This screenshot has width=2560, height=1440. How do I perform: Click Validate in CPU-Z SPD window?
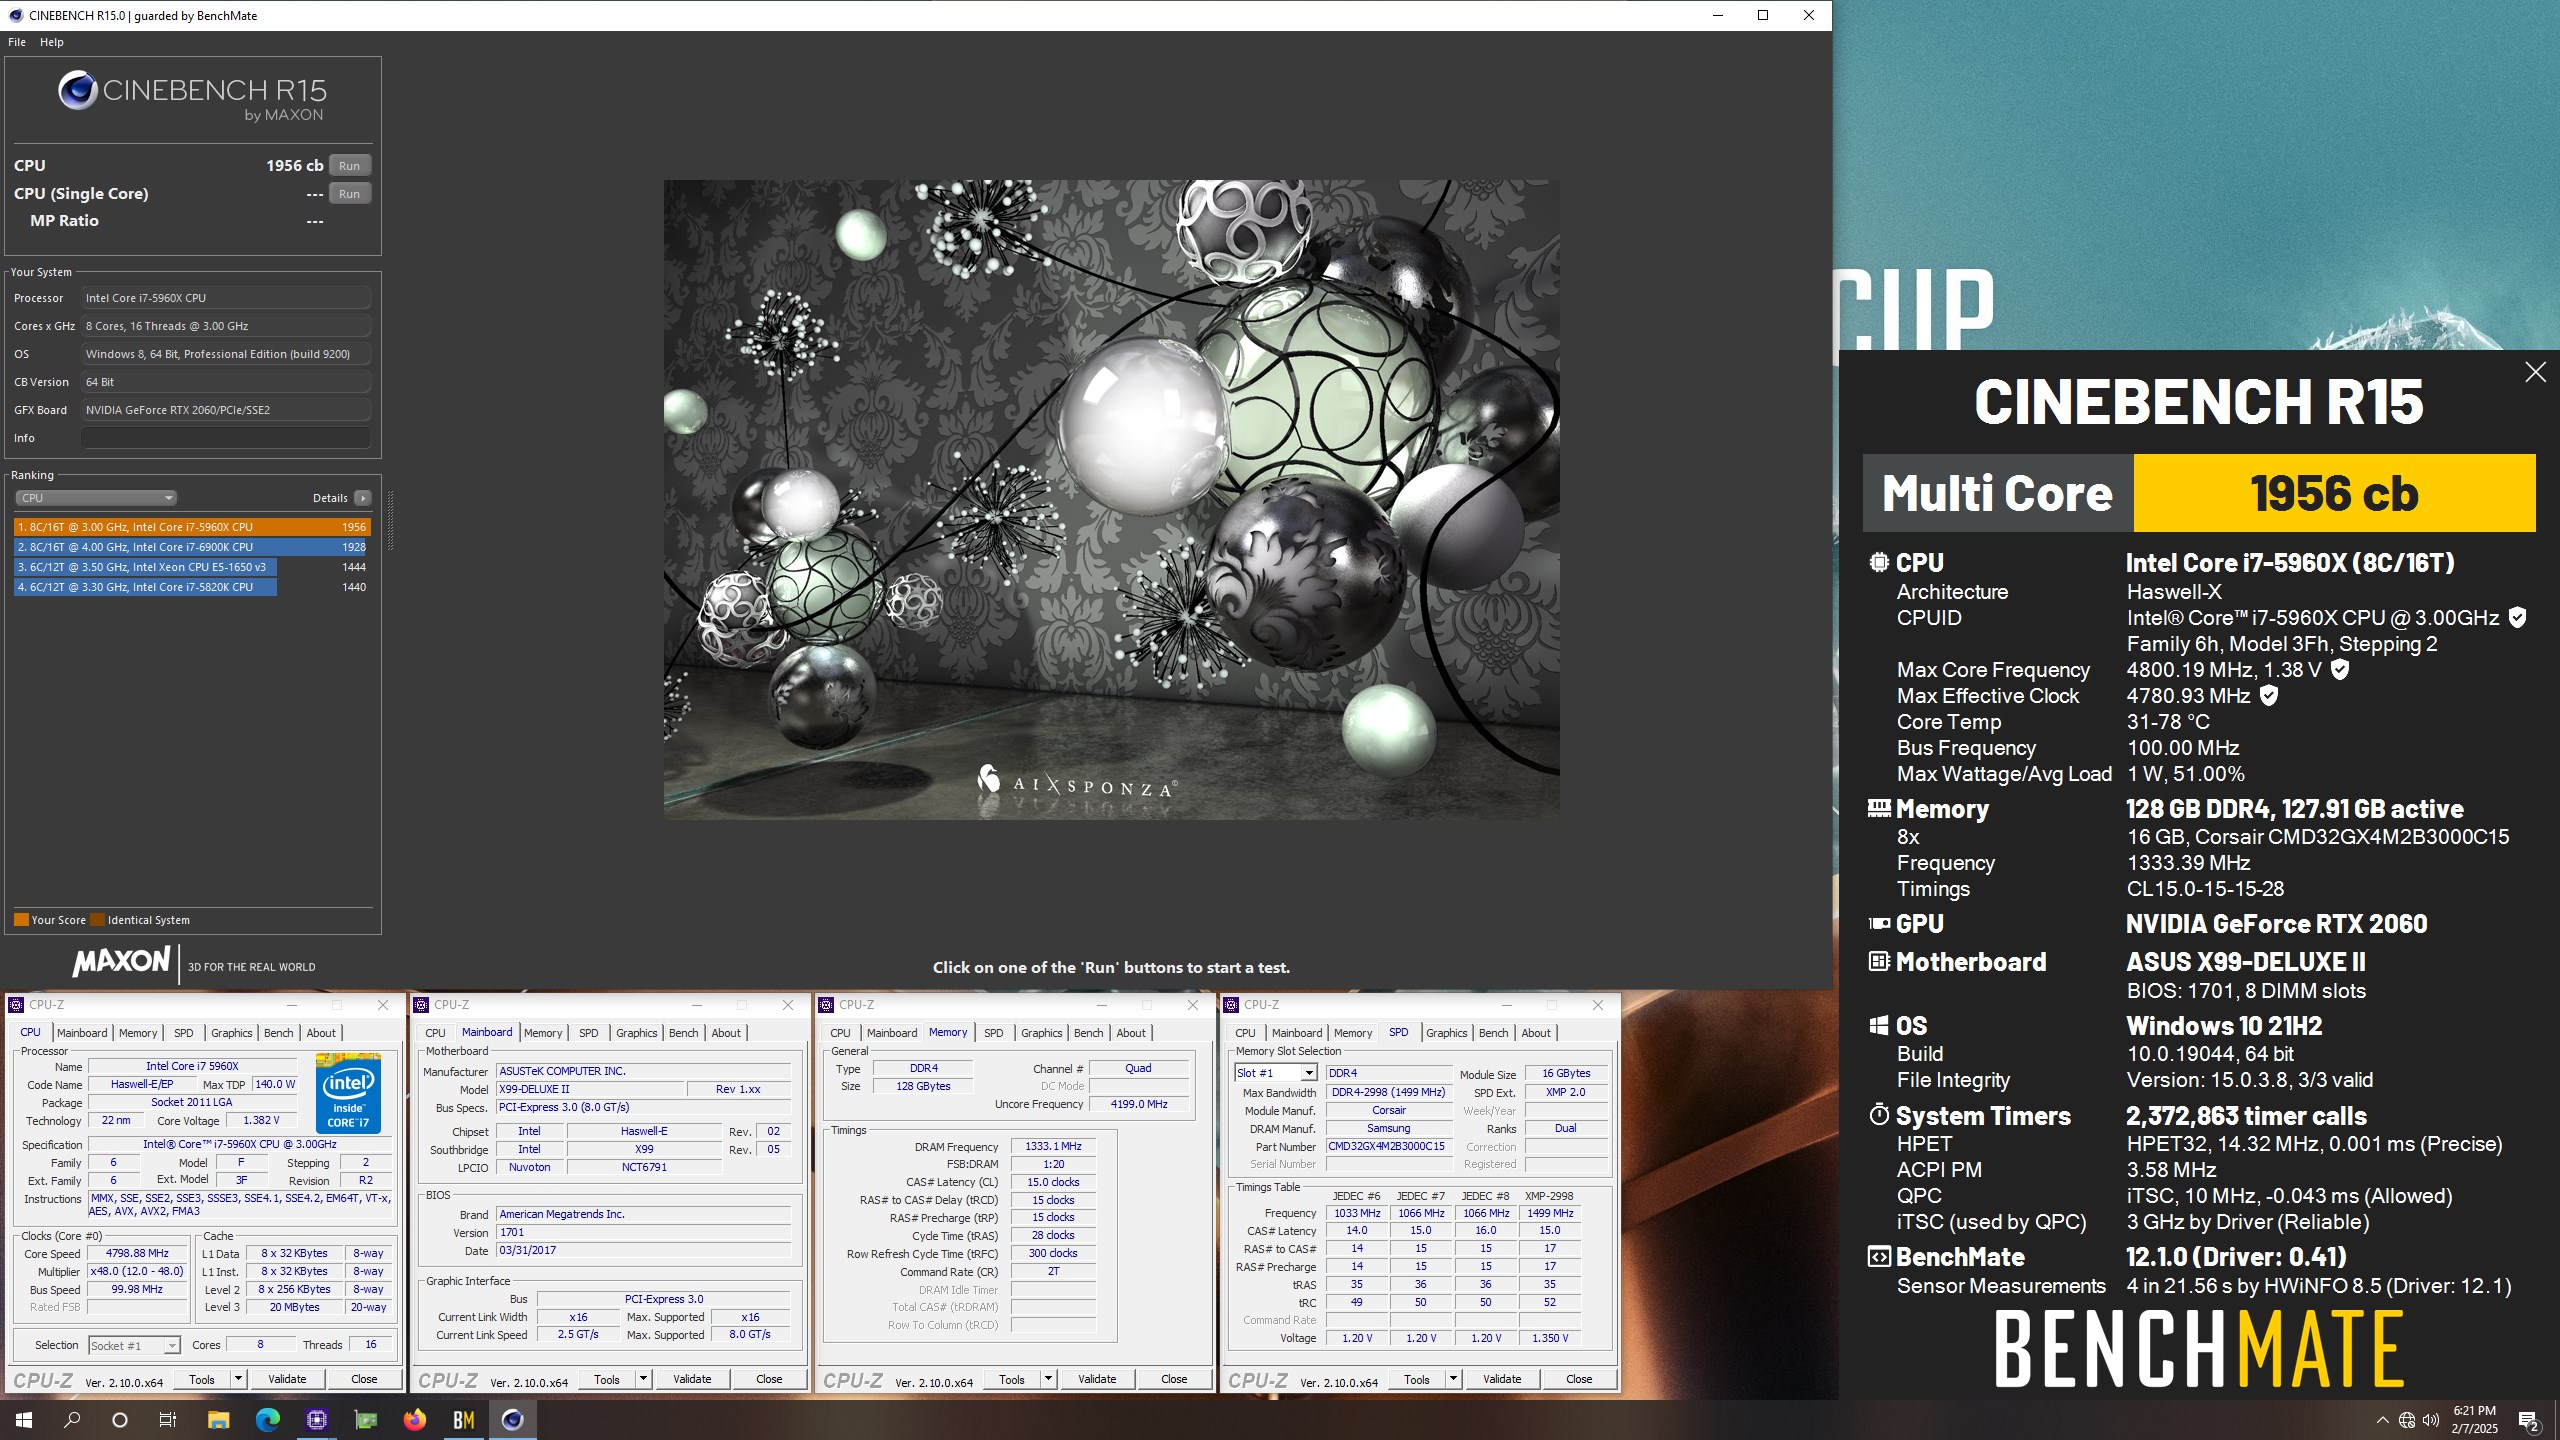click(x=1502, y=1379)
